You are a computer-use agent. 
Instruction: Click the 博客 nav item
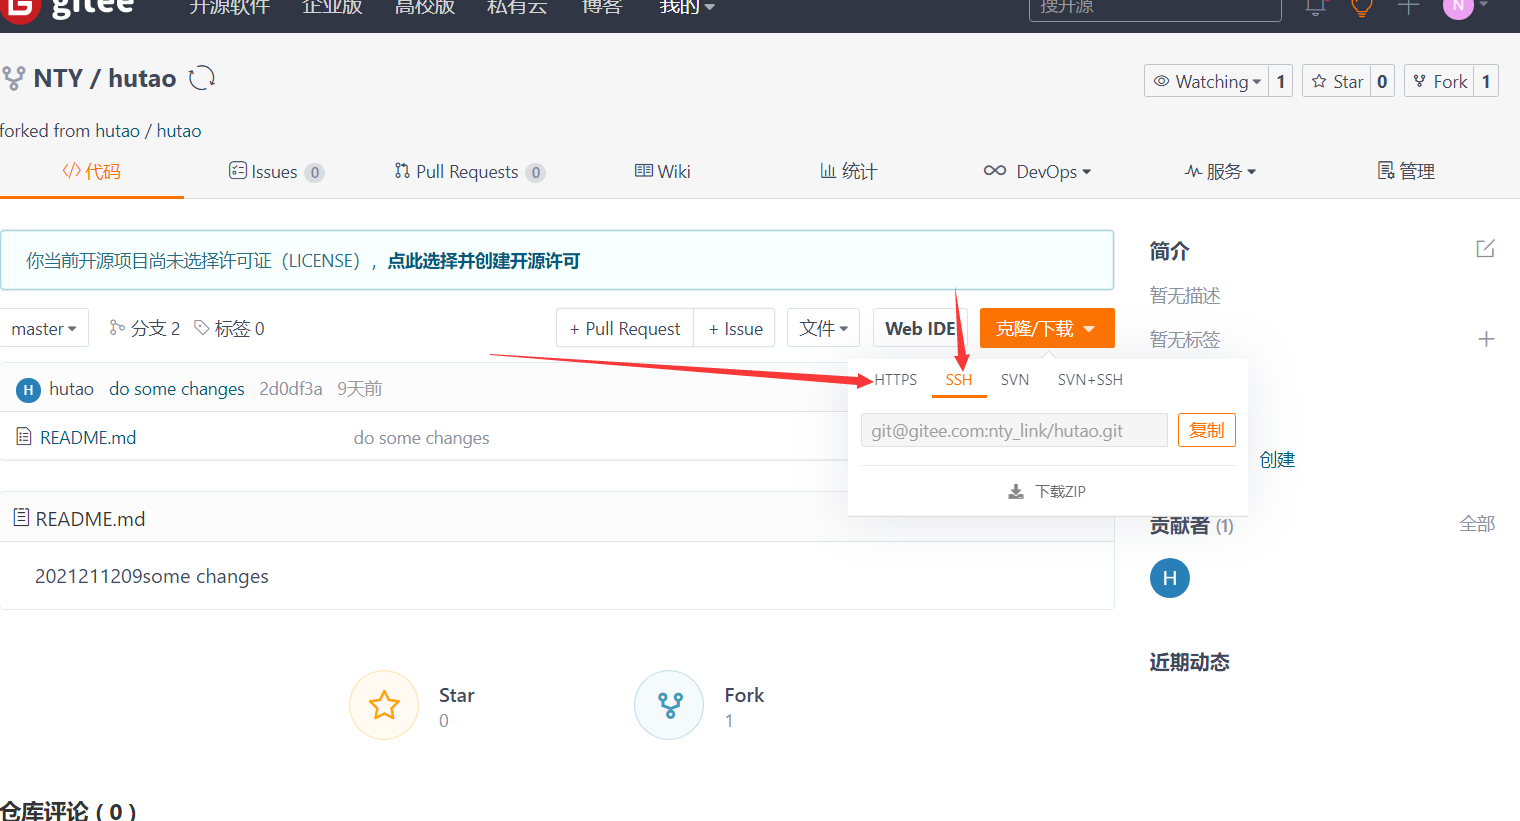[x=602, y=7]
